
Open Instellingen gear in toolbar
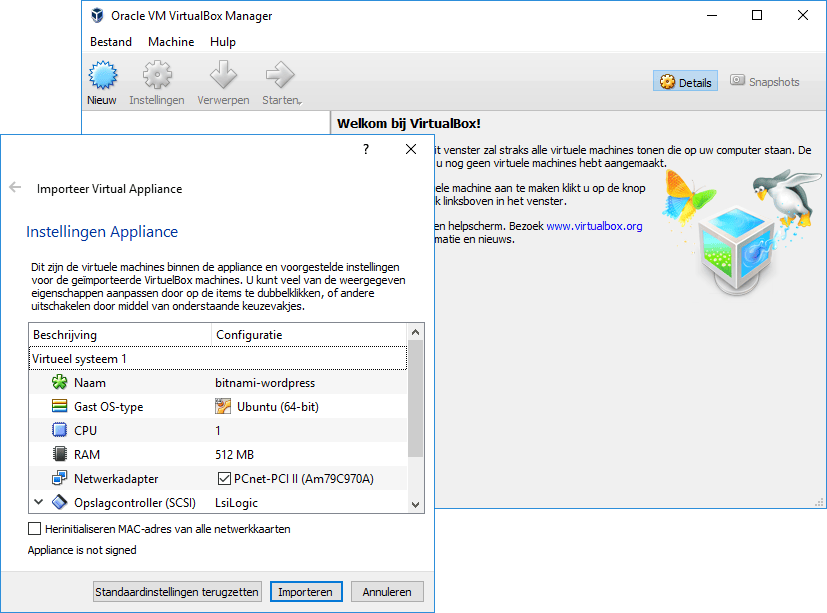pyautogui.click(x=157, y=75)
